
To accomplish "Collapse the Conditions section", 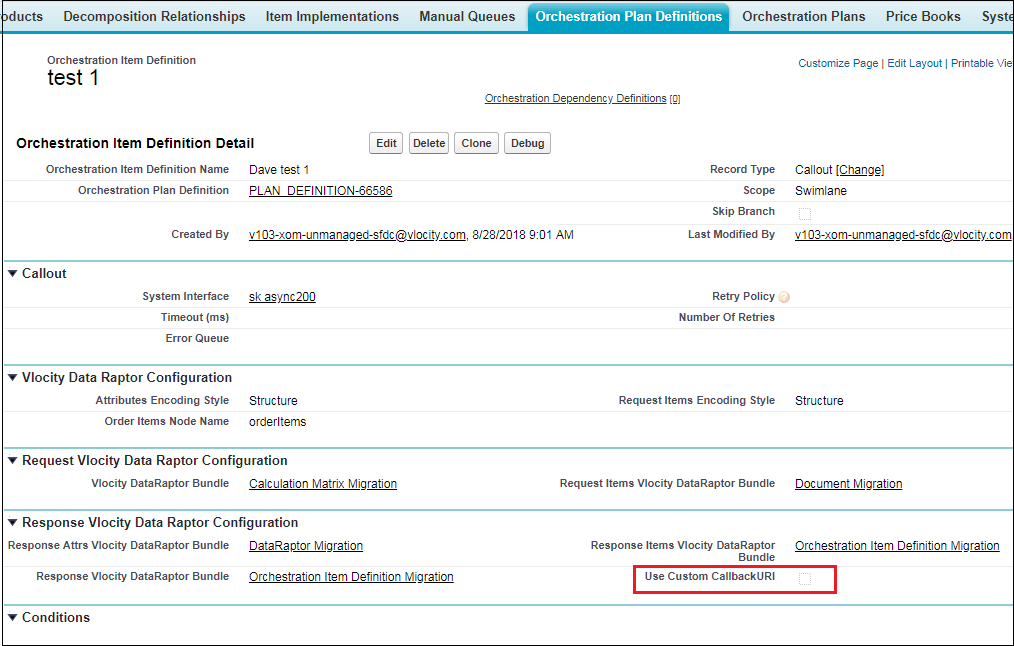I will (x=12, y=618).
